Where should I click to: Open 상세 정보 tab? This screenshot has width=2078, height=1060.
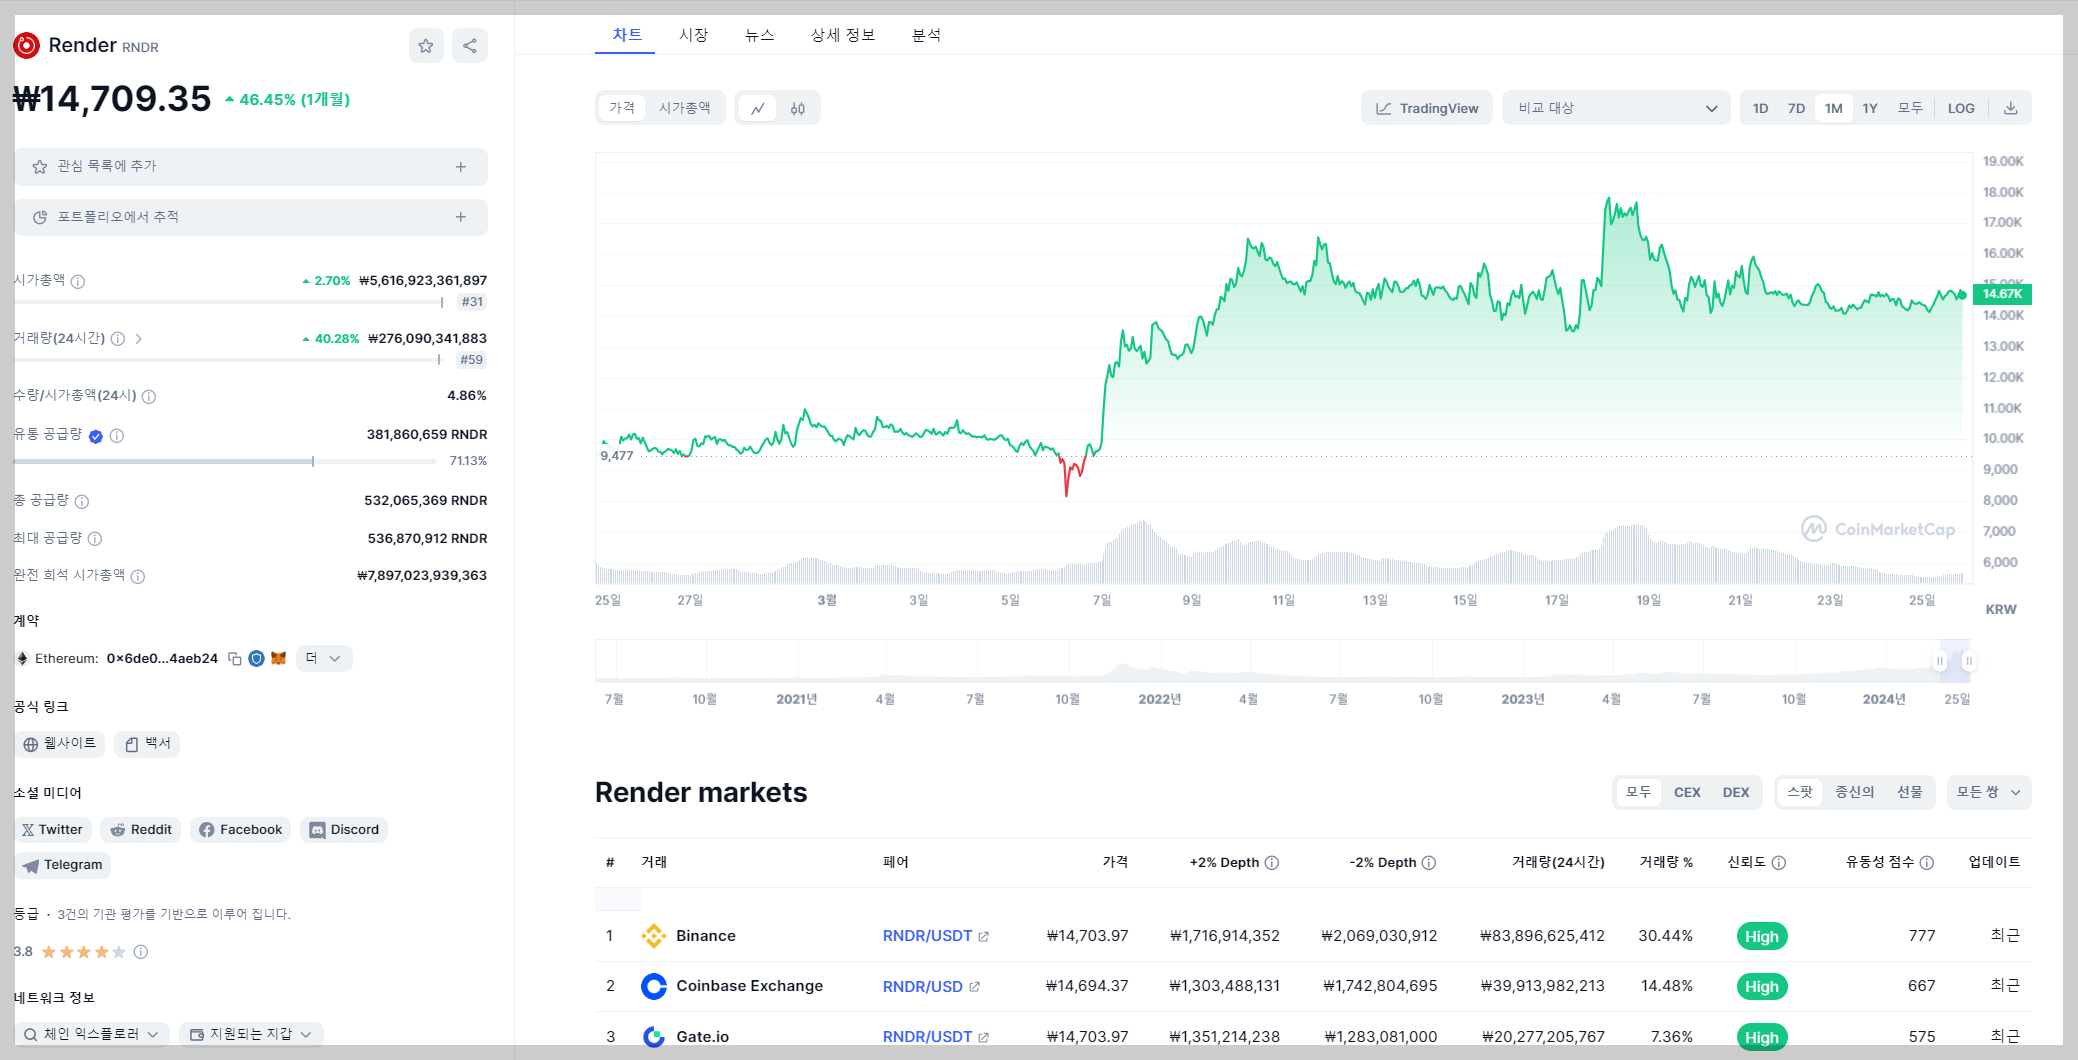(843, 35)
